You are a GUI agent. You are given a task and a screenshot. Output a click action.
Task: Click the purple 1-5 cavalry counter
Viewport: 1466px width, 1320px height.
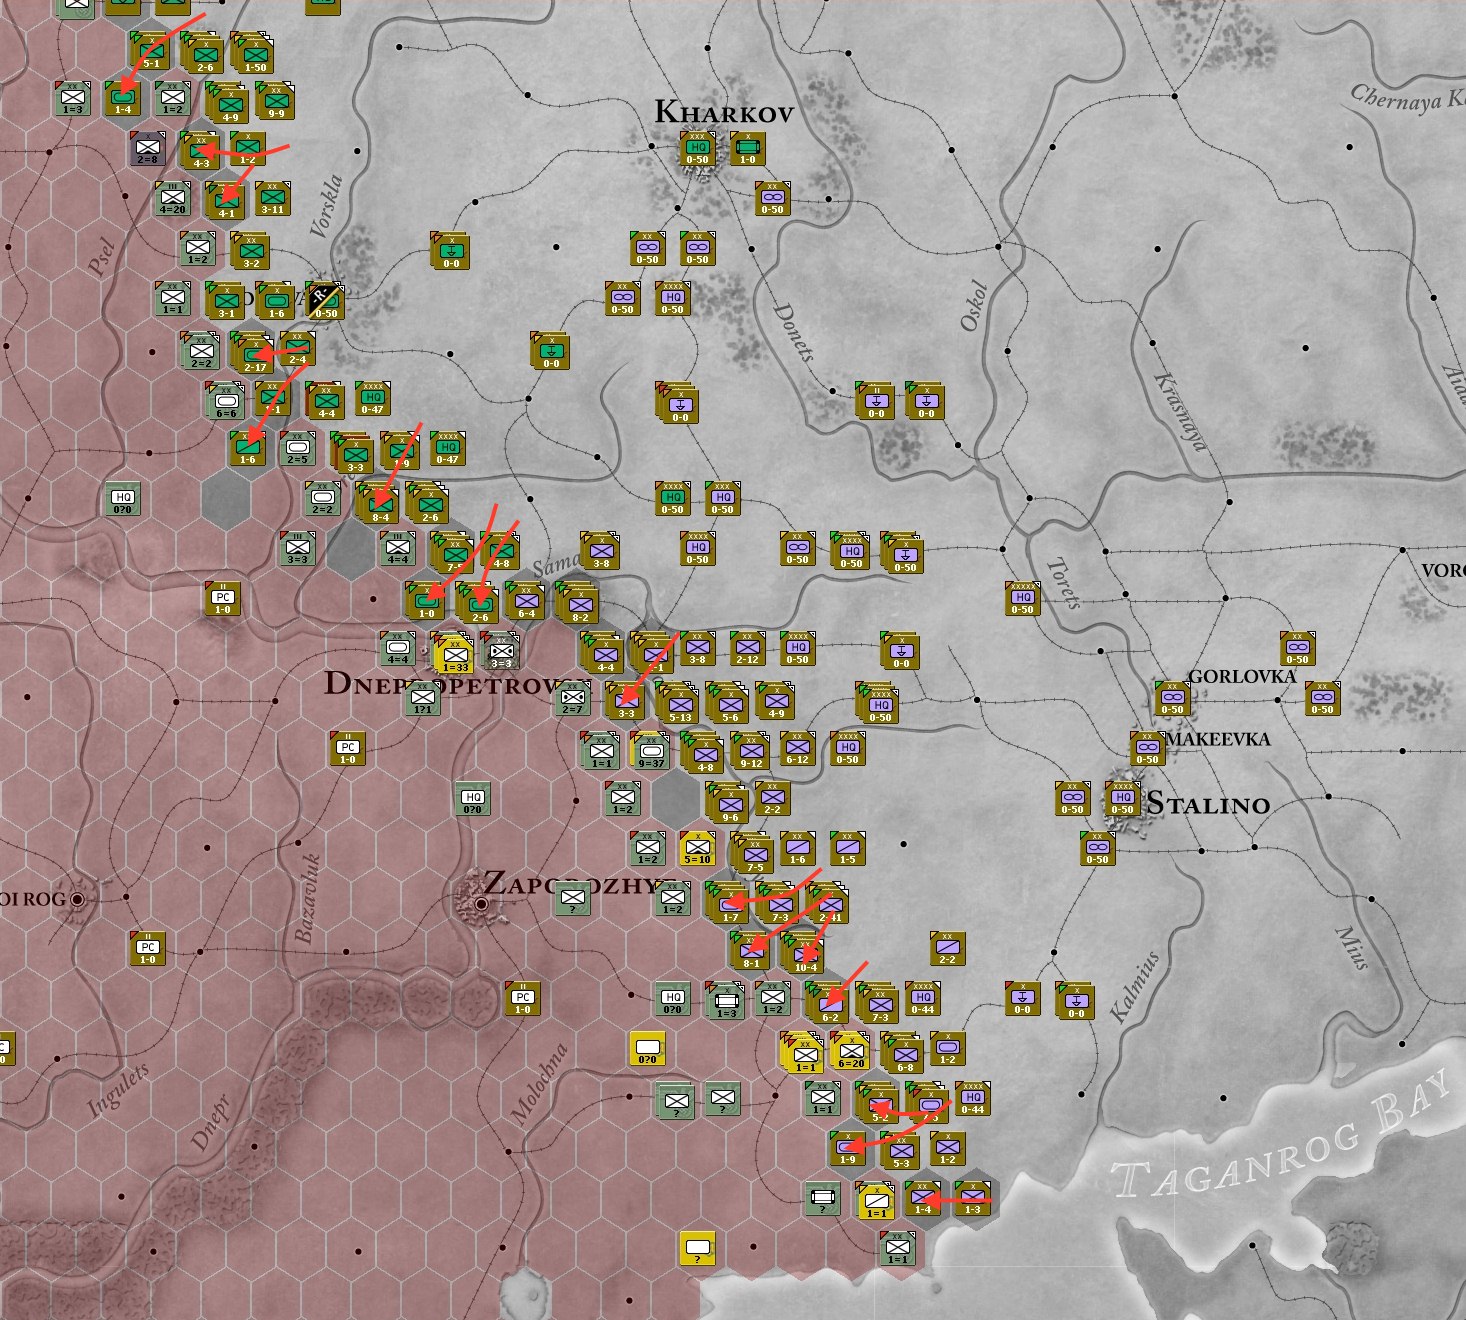847,847
